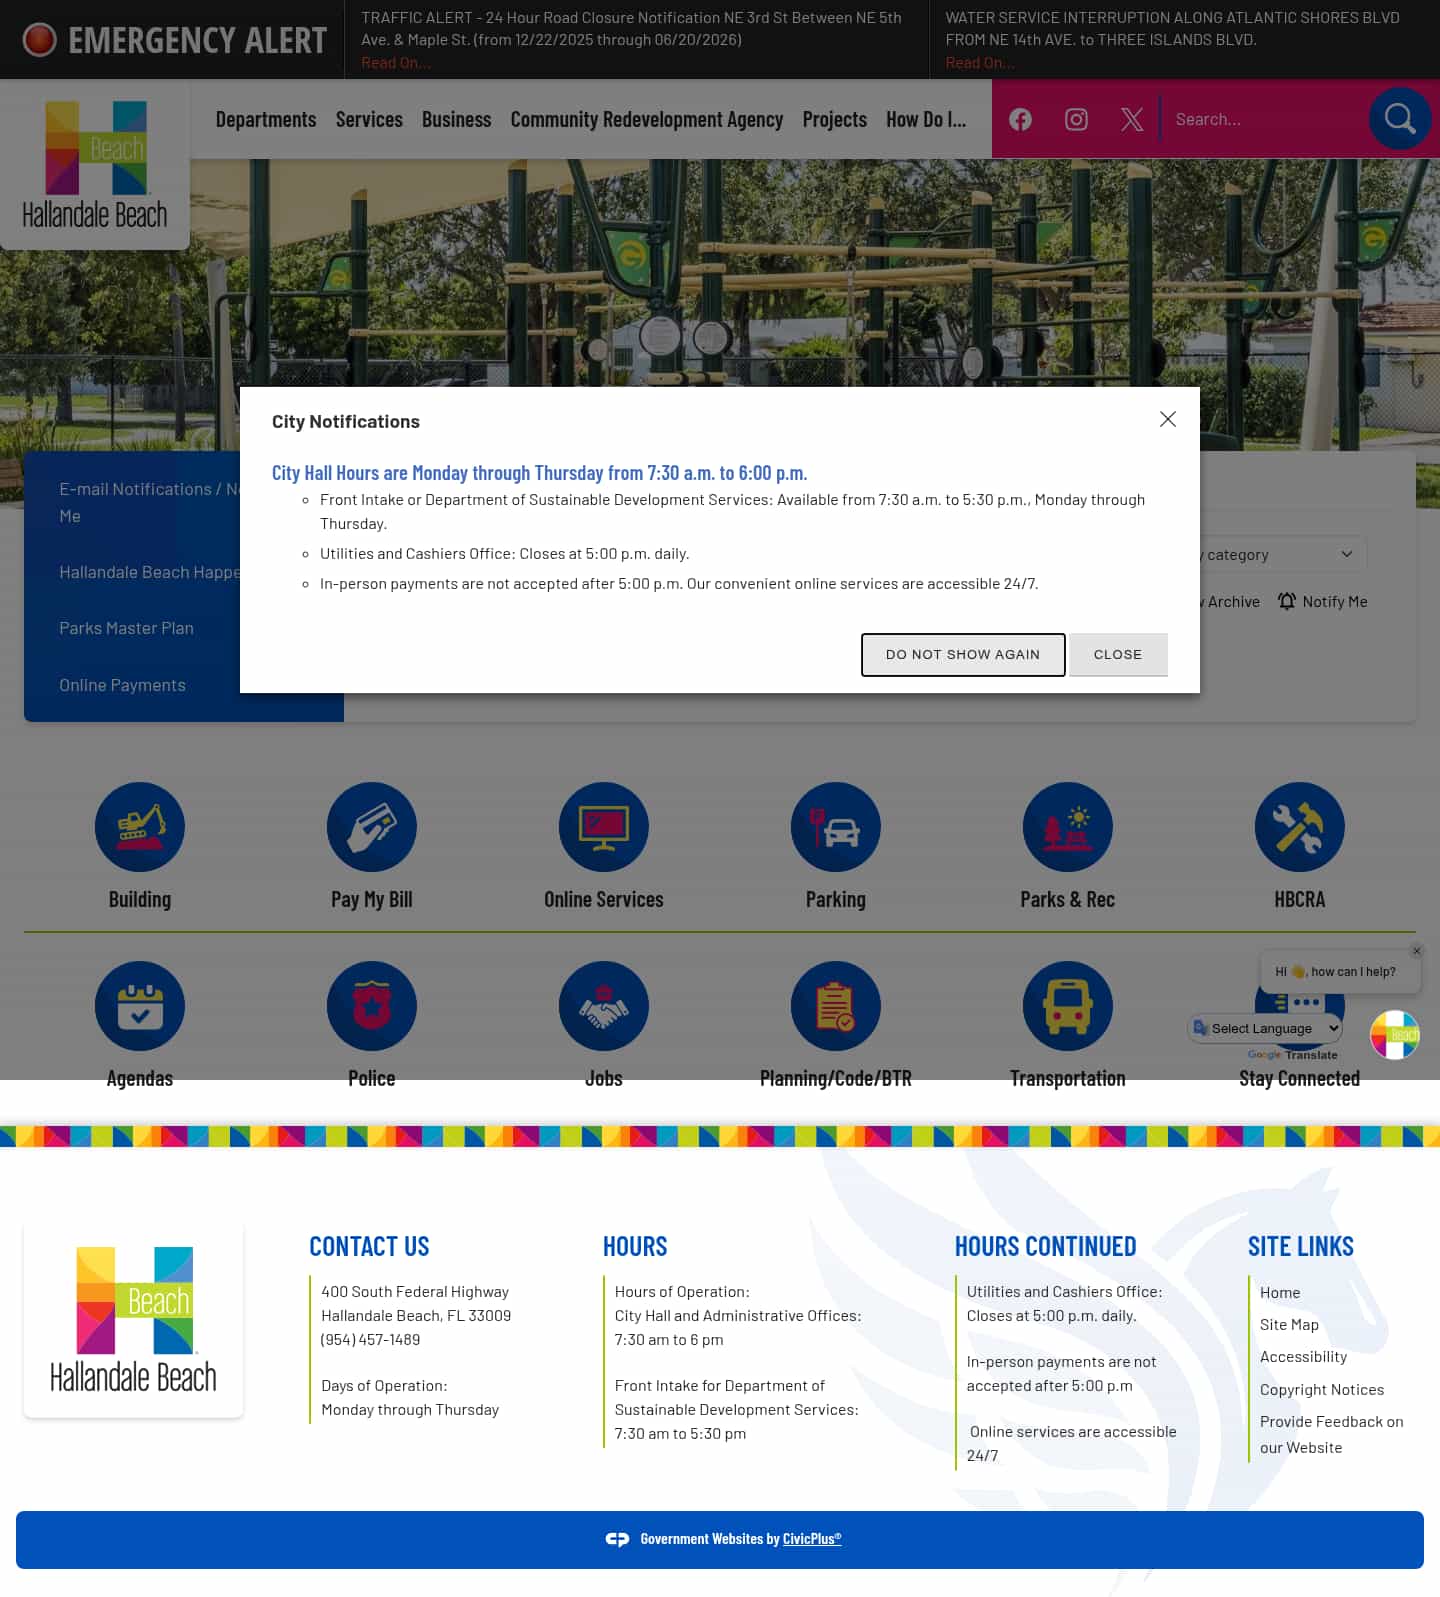Click the Stay Connected label
Image resolution: width=1440 pixels, height=1597 pixels.
[1299, 1078]
